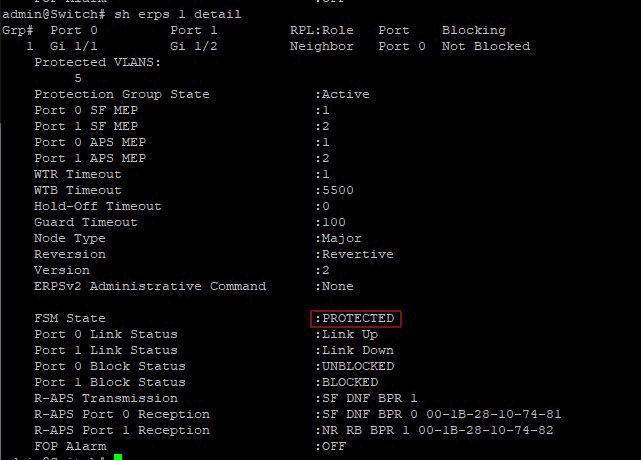Click the green terminal cursor block
Image resolution: width=641 pixels, height=460 pixels.
pos(117,457)
